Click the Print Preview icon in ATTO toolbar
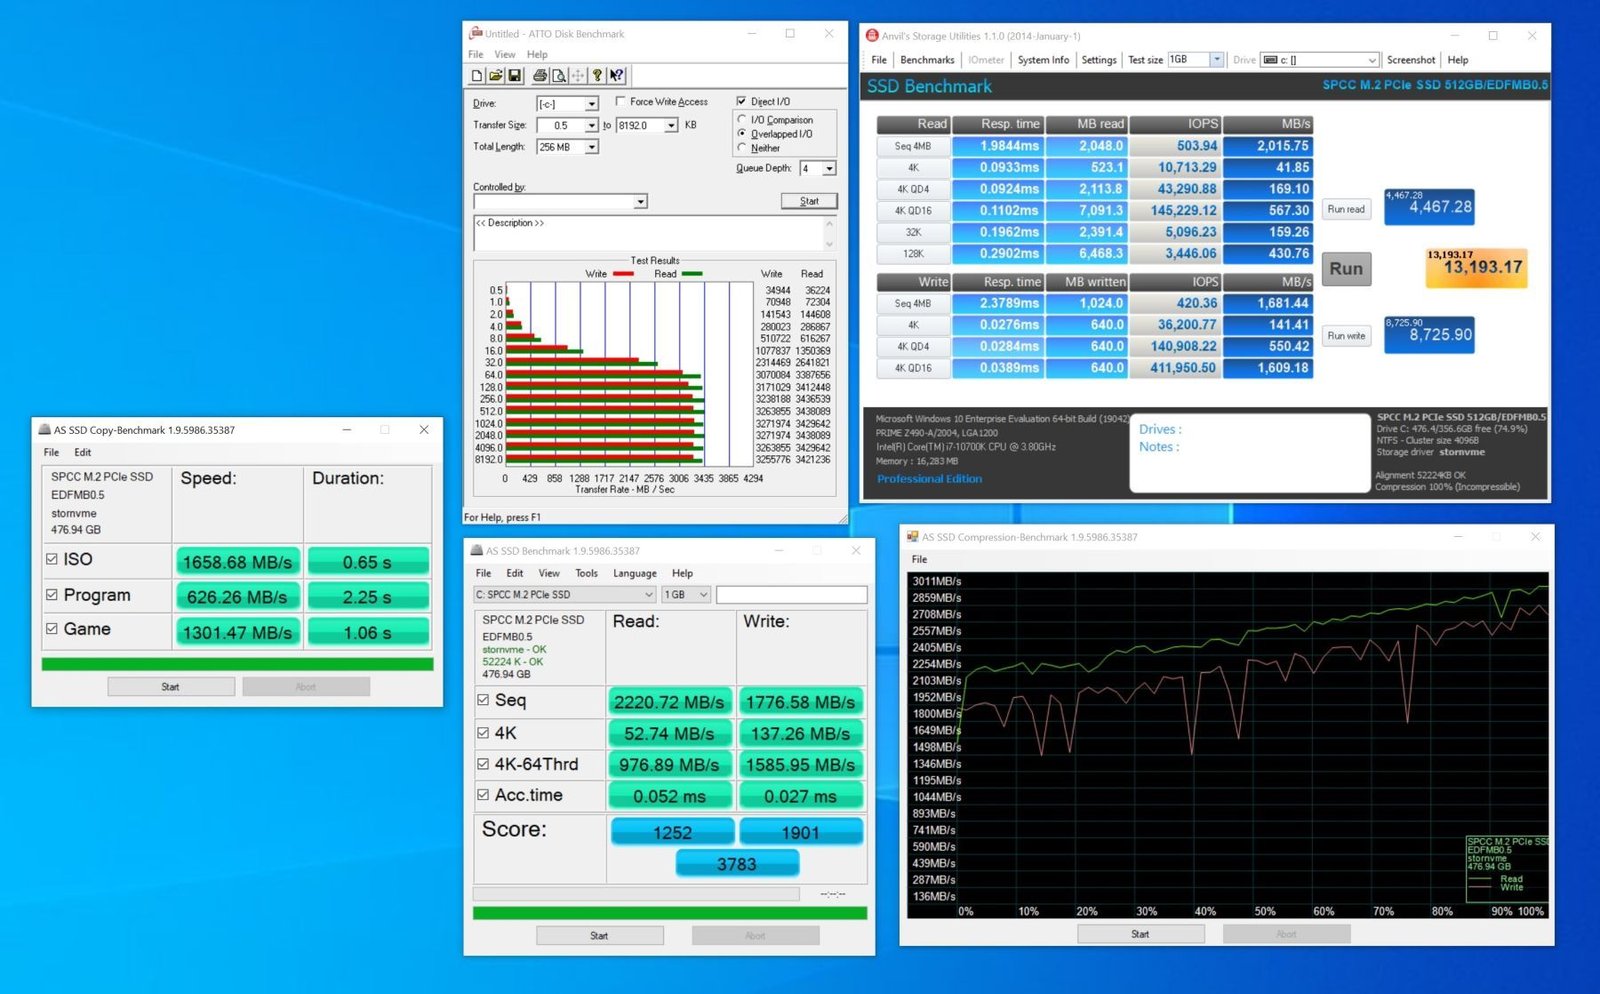This screenshot has width=1600, height=994. pyautogui.click(x=559, y=76)
